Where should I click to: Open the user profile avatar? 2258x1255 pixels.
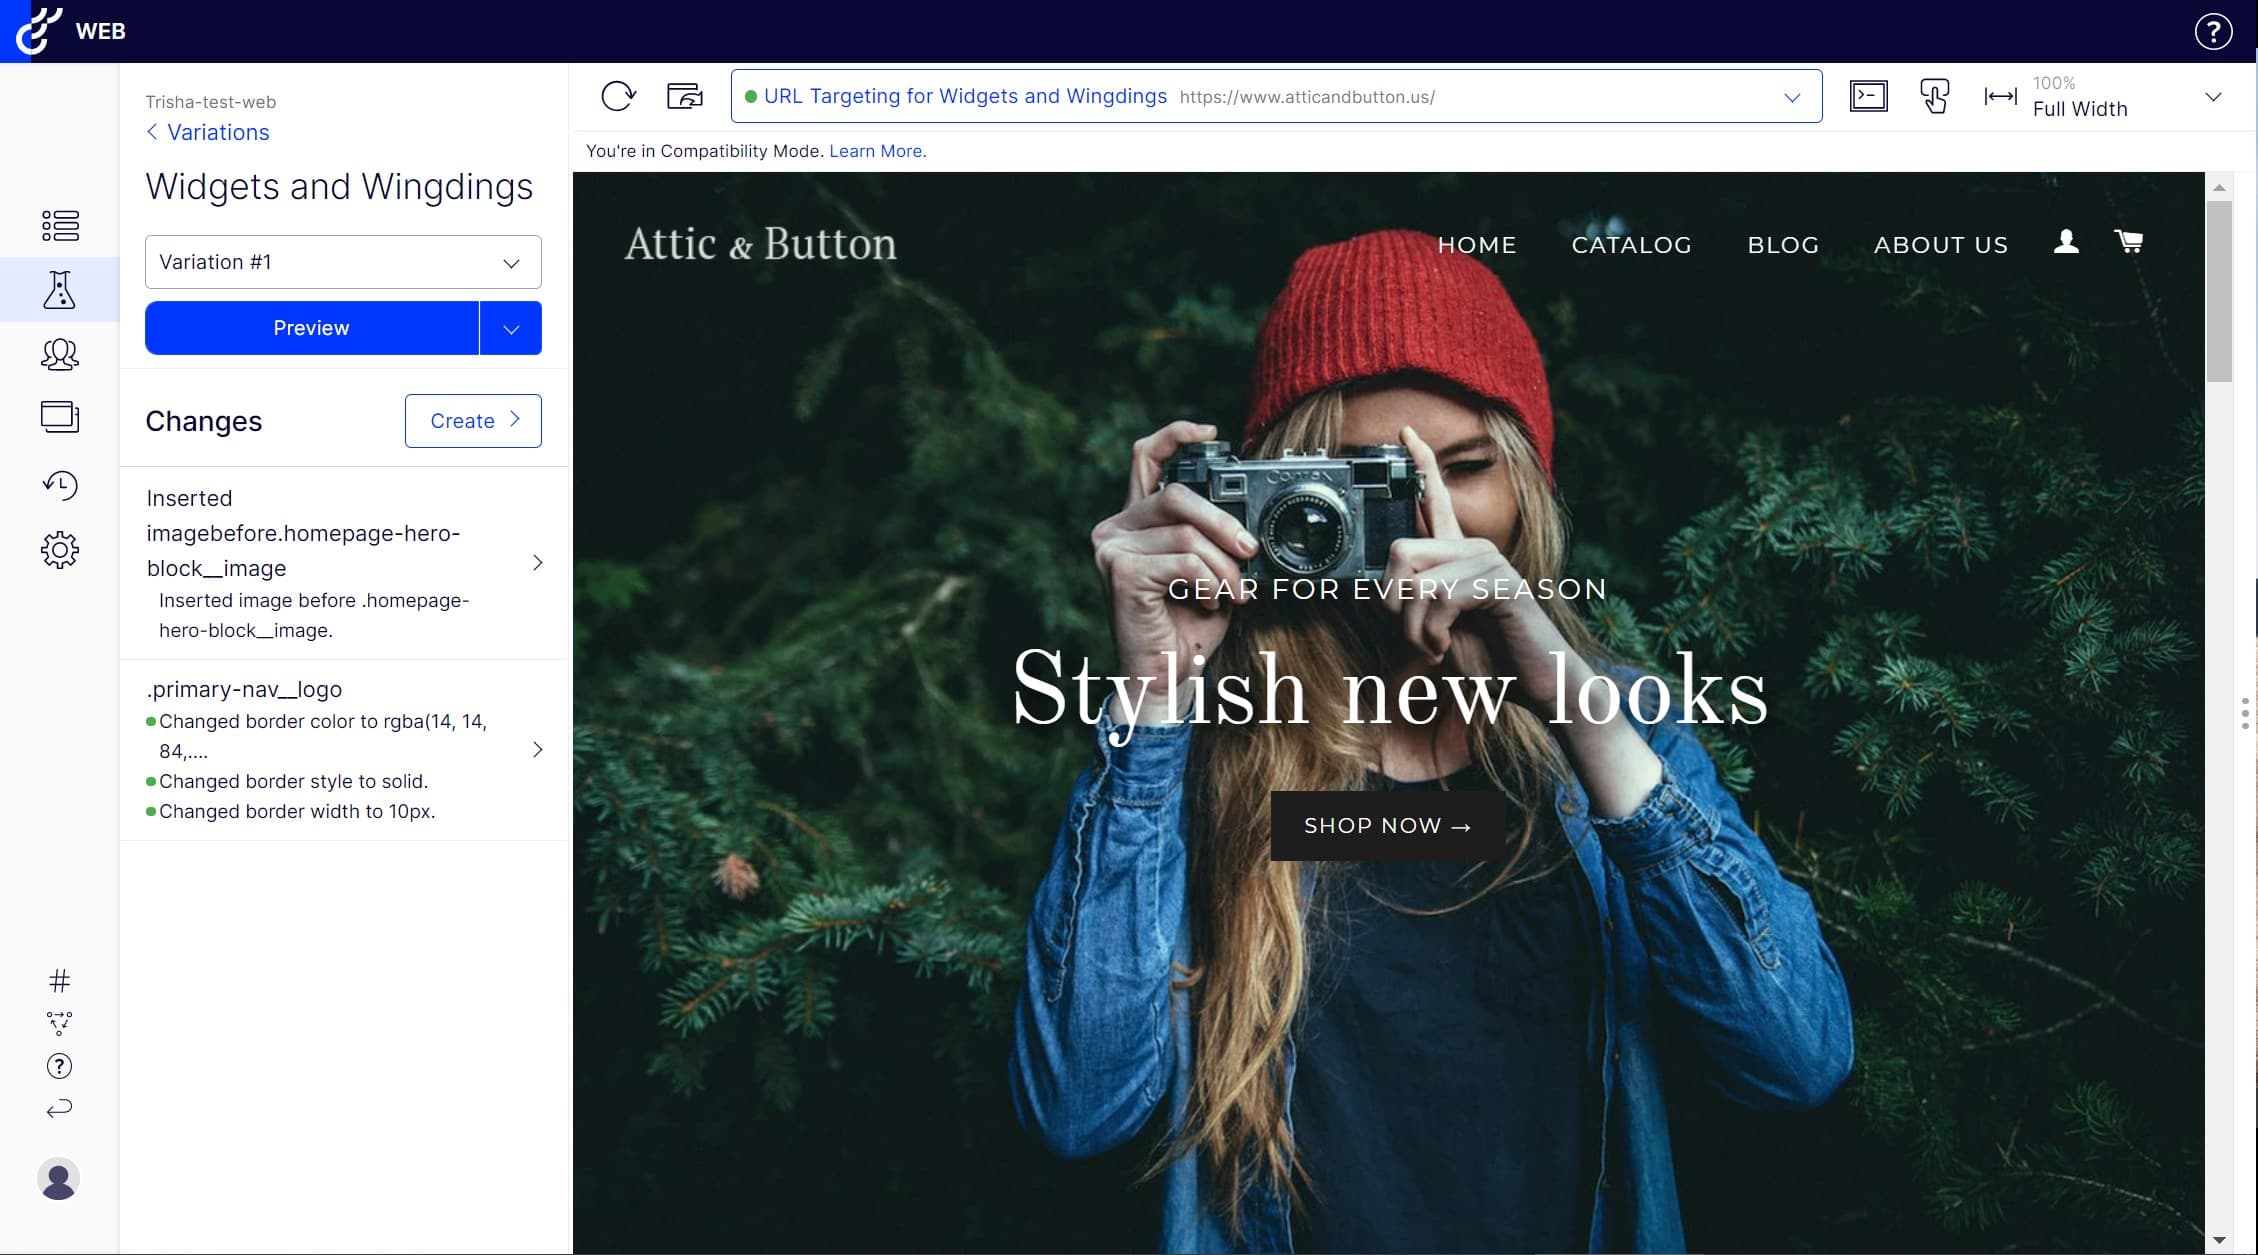(x=59, y=1179)
